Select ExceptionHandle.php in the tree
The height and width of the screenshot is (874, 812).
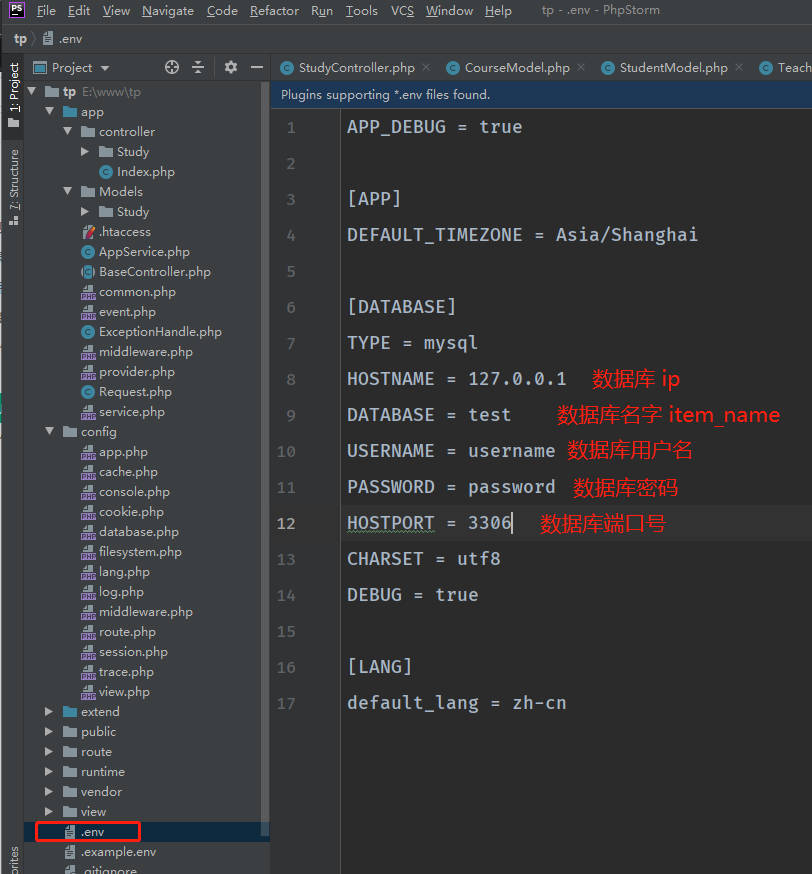point(152,332)
